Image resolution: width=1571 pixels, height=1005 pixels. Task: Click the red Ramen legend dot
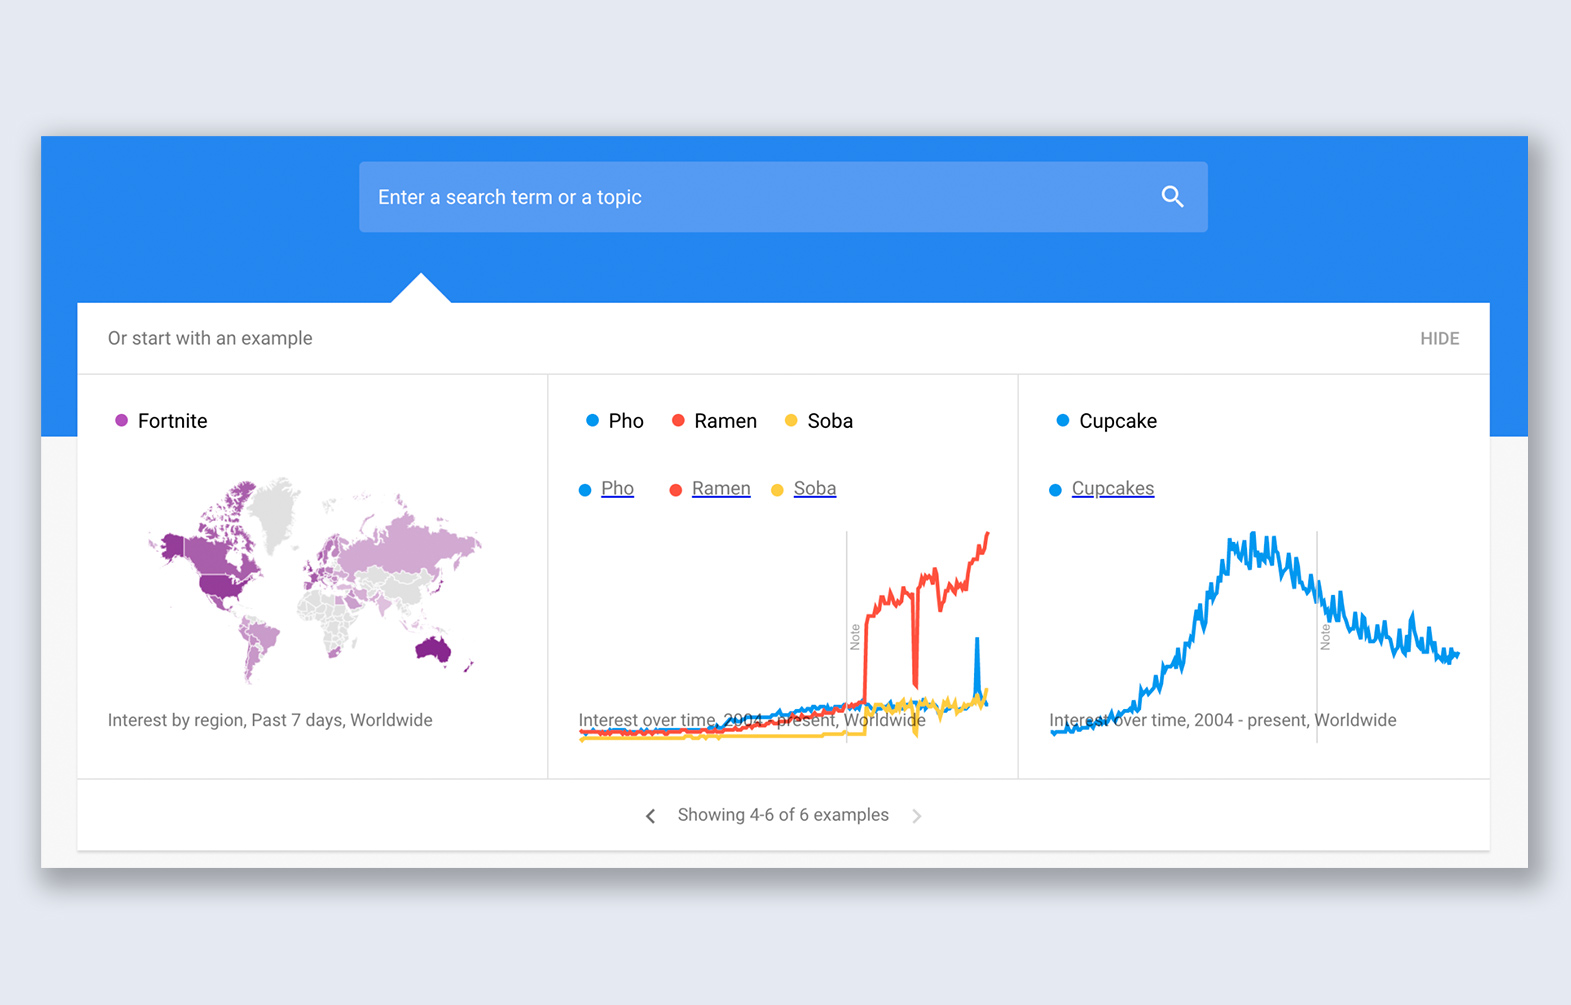pos(678,421)
